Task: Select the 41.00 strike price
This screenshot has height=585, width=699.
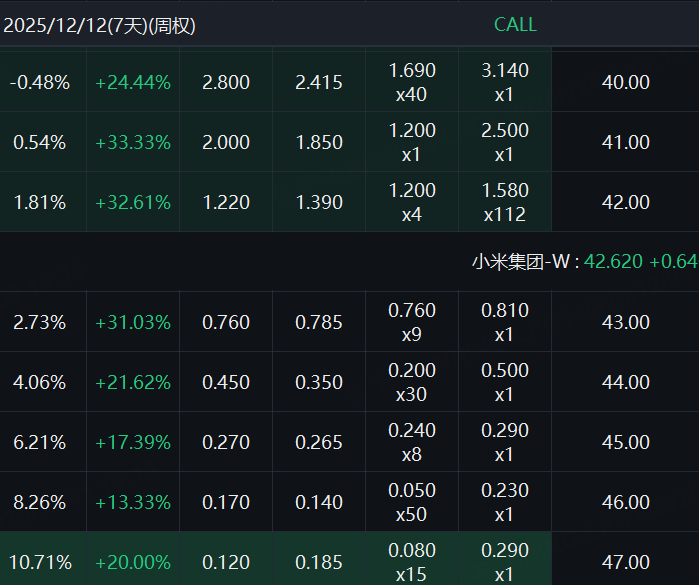Action: 626,142
